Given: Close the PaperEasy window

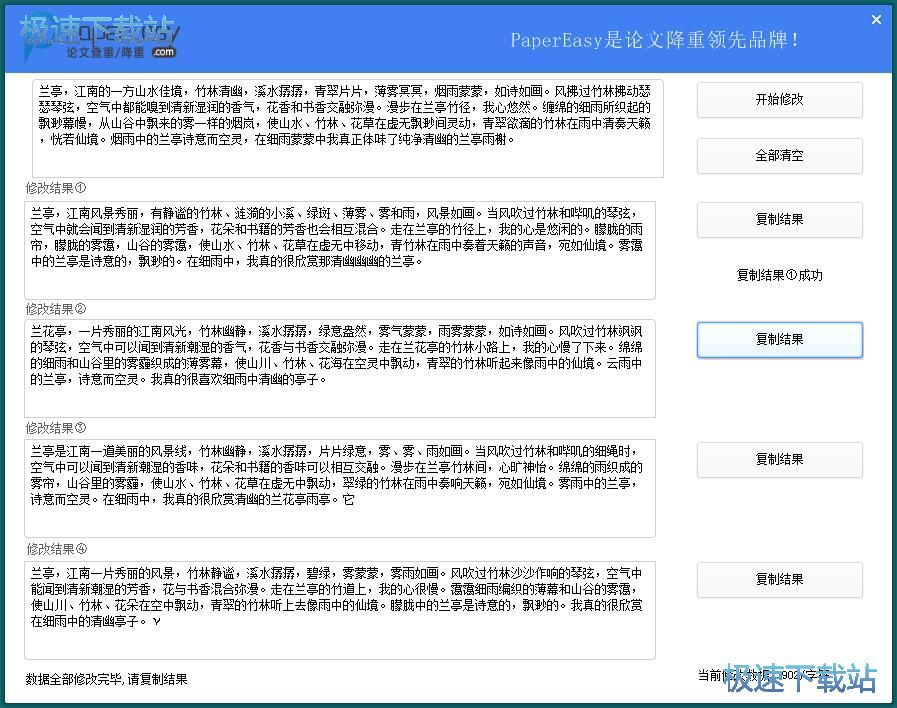Looking at the screenshot, I should [876, 19].
